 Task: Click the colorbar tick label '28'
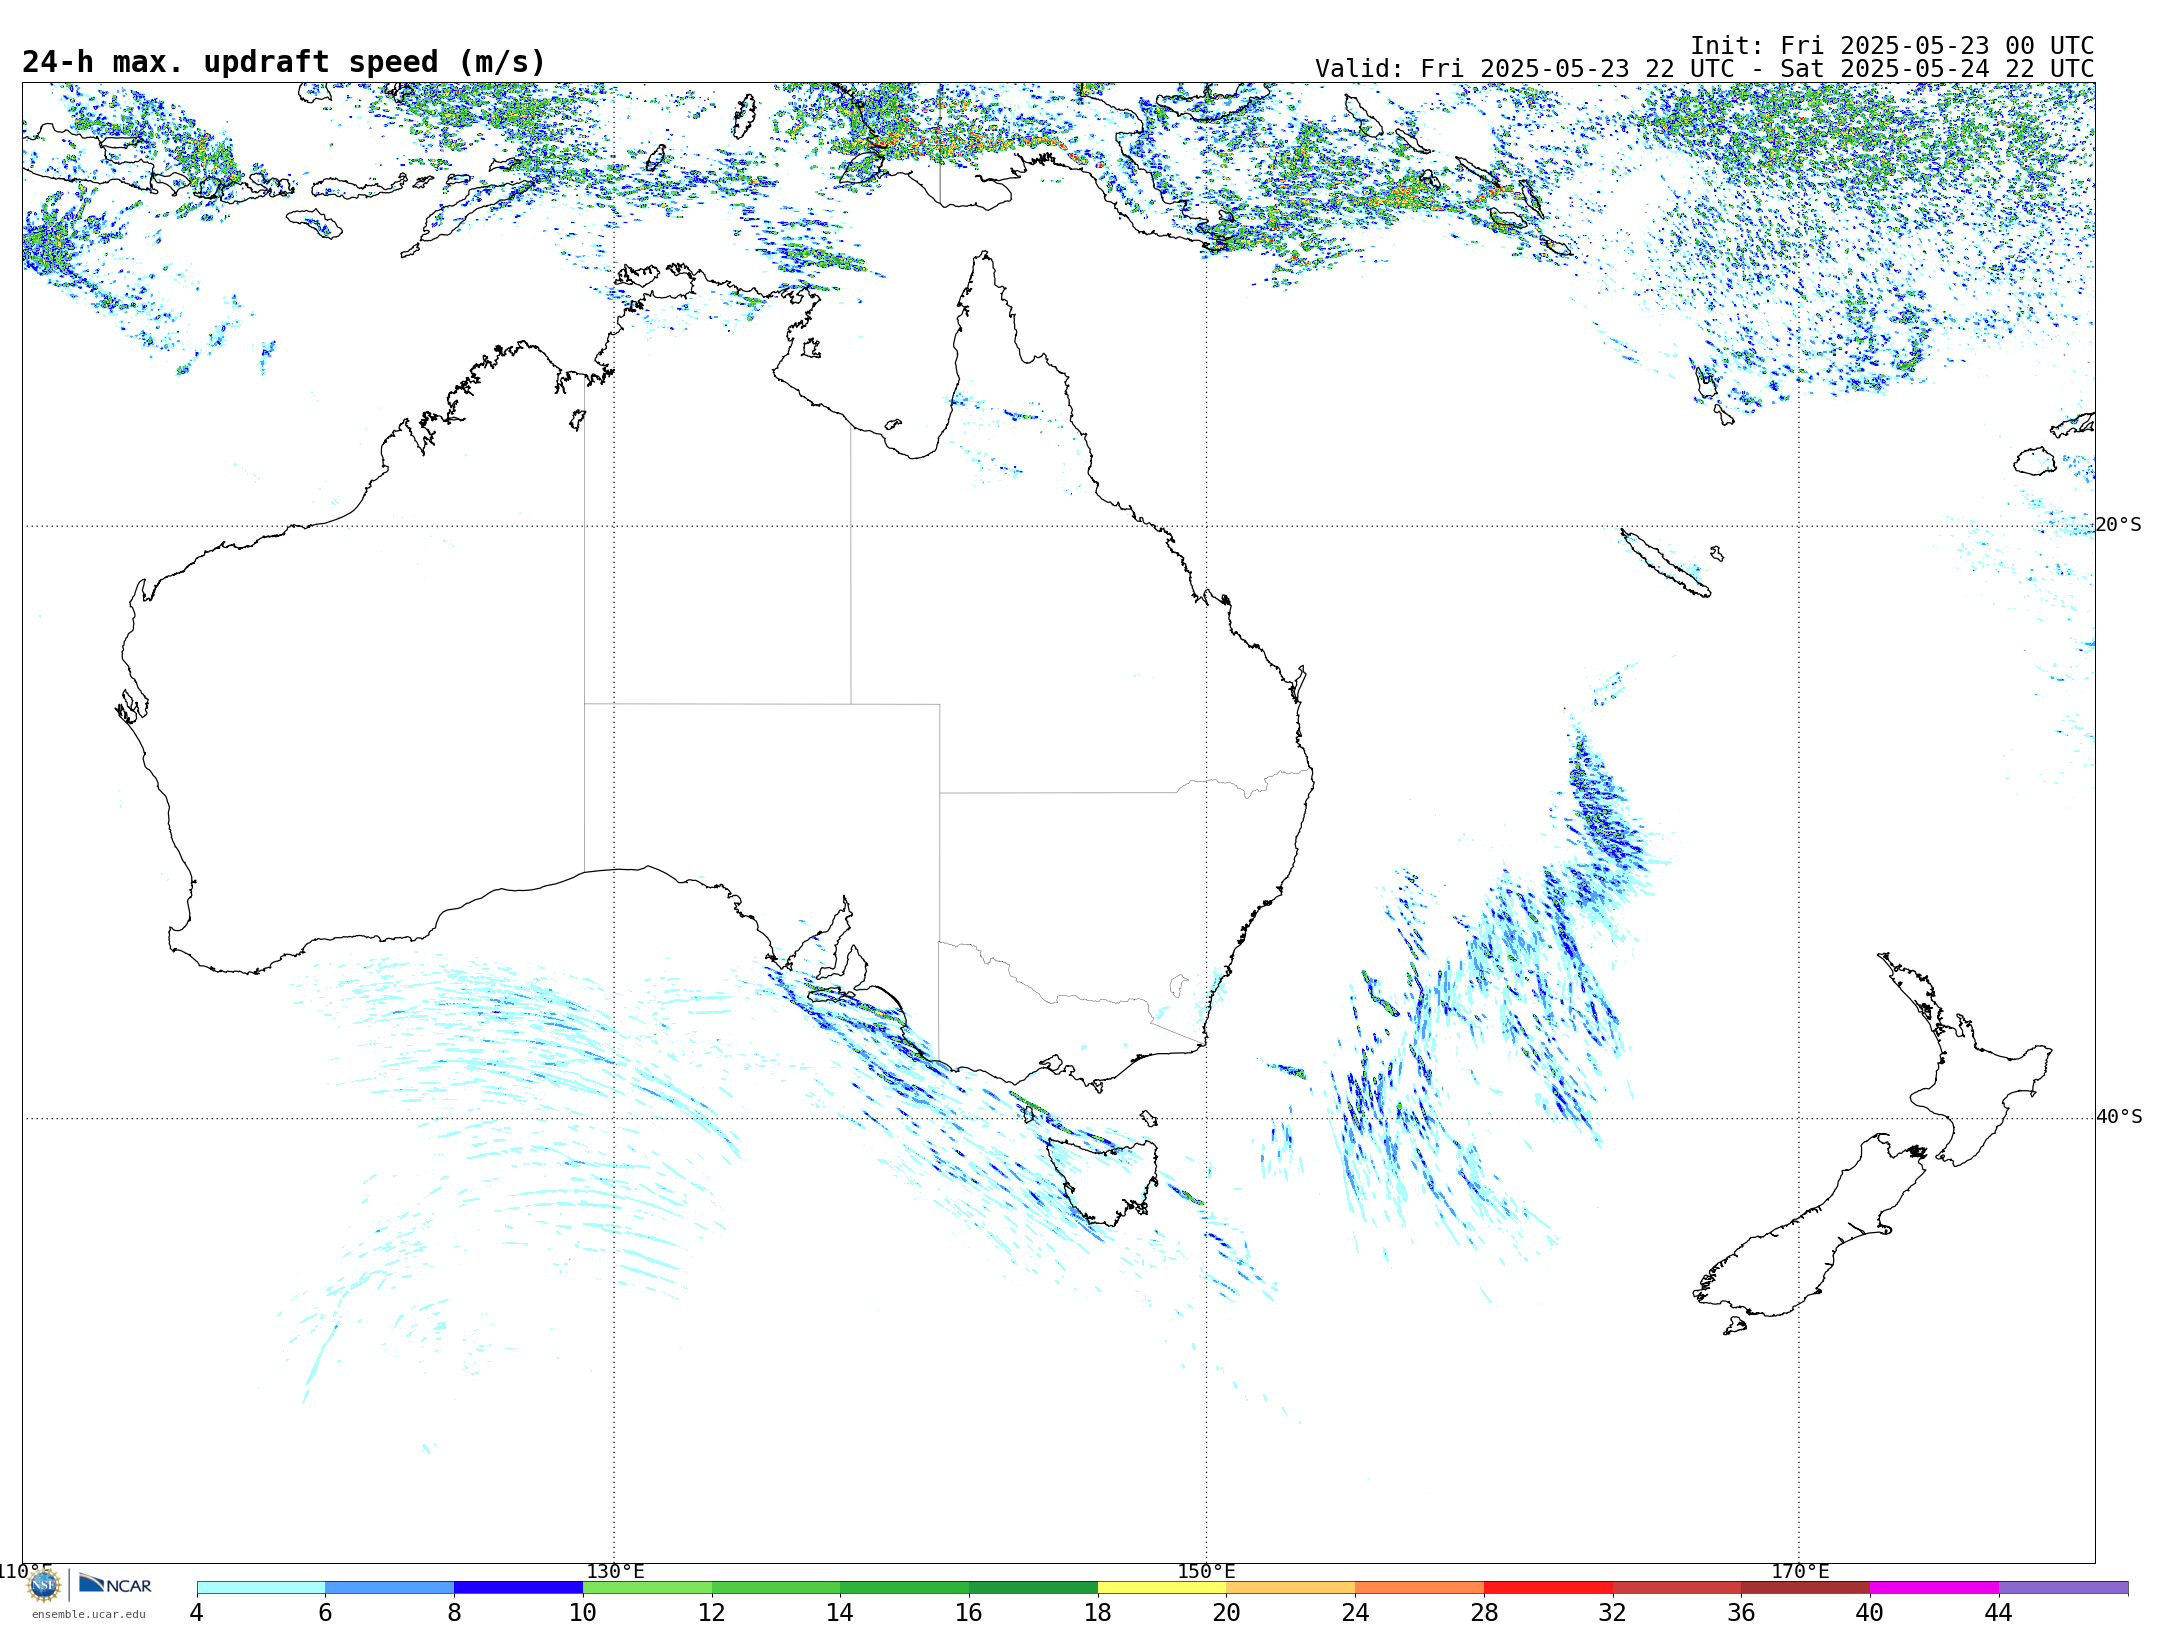click(x=1484, y=1613)
